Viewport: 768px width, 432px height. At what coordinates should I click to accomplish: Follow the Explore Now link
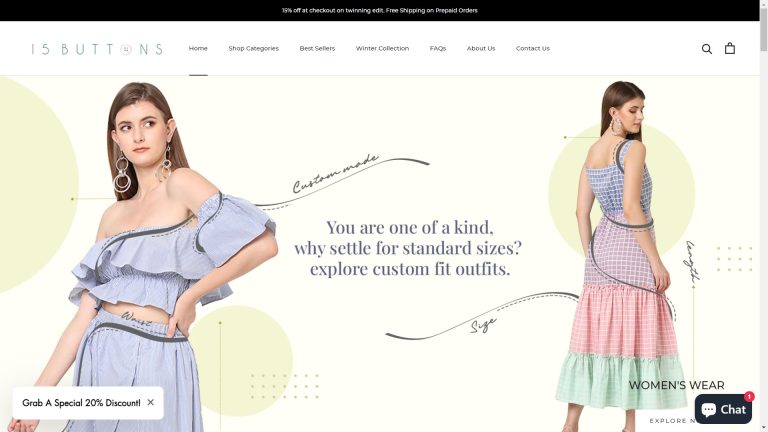[x=670, y=421]
